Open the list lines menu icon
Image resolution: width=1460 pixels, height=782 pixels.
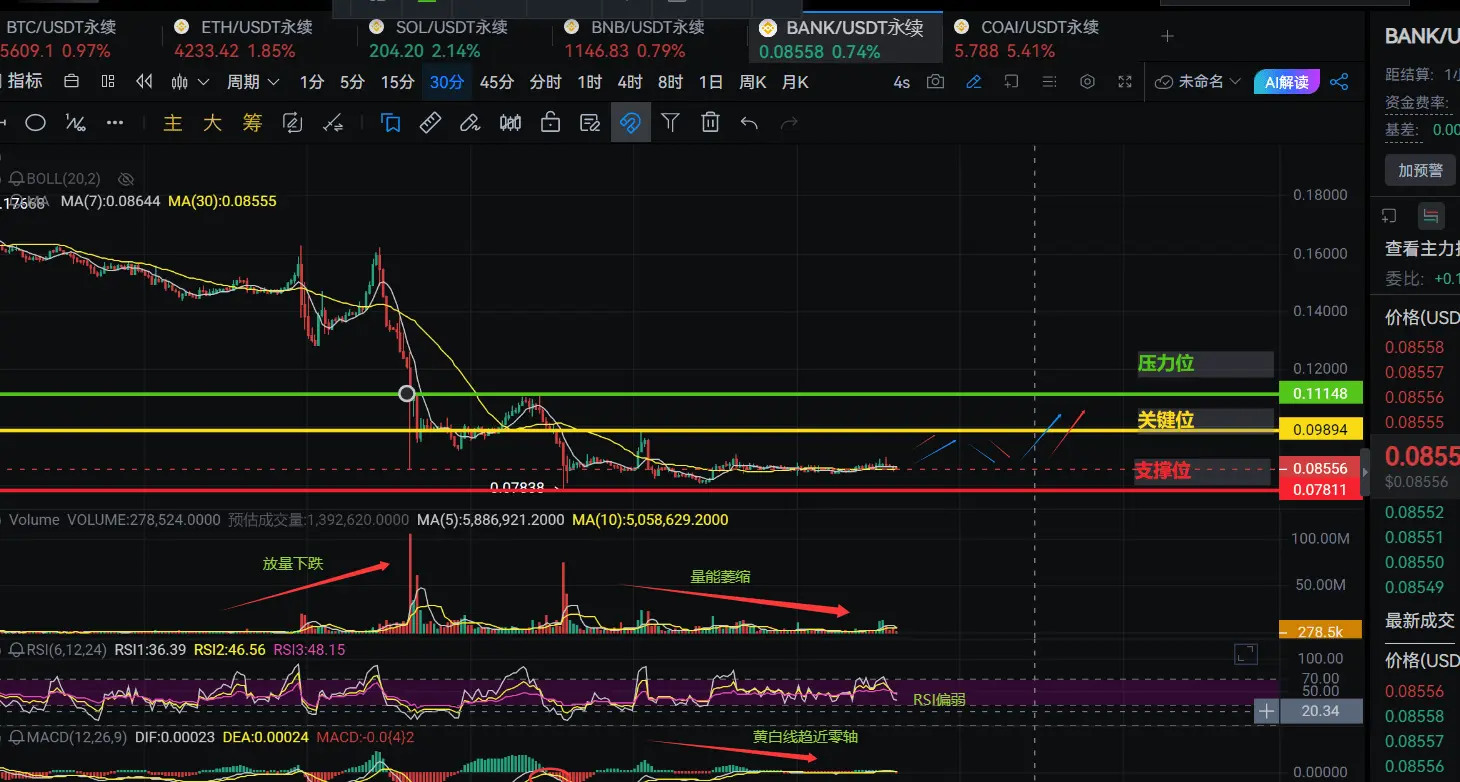[1048, 82]
